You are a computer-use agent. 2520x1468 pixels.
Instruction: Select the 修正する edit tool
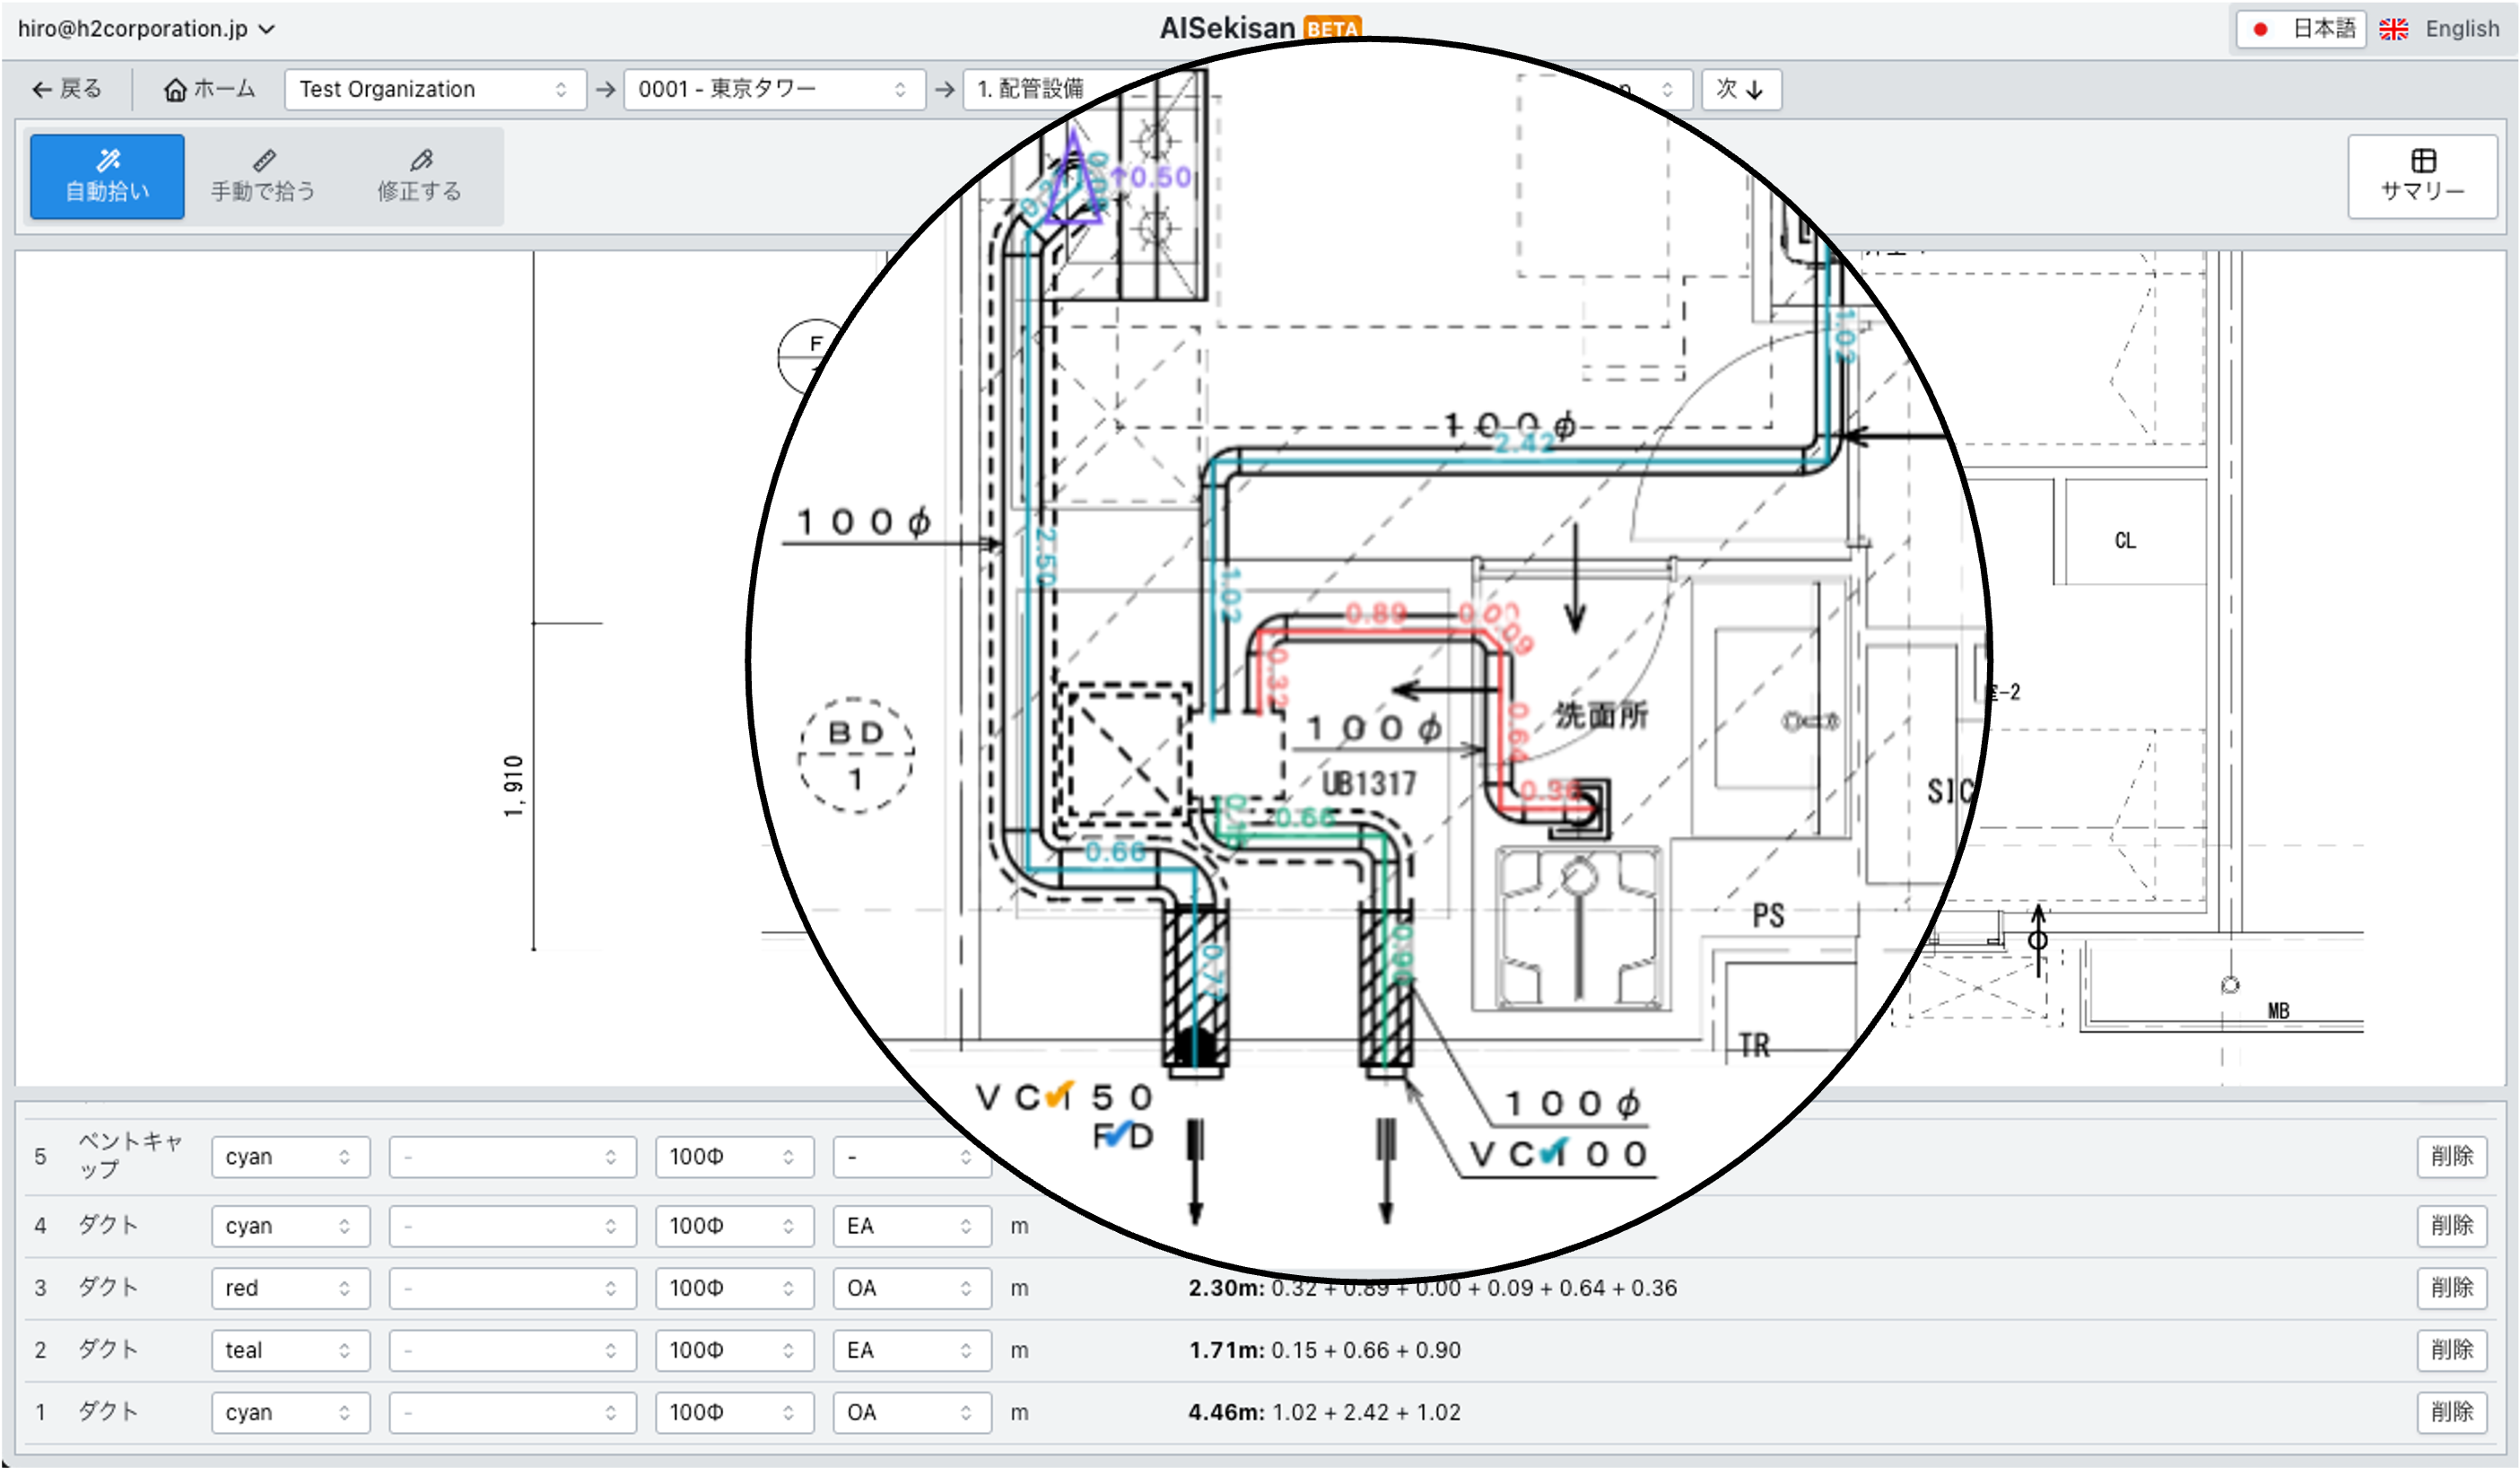[419, 176]
